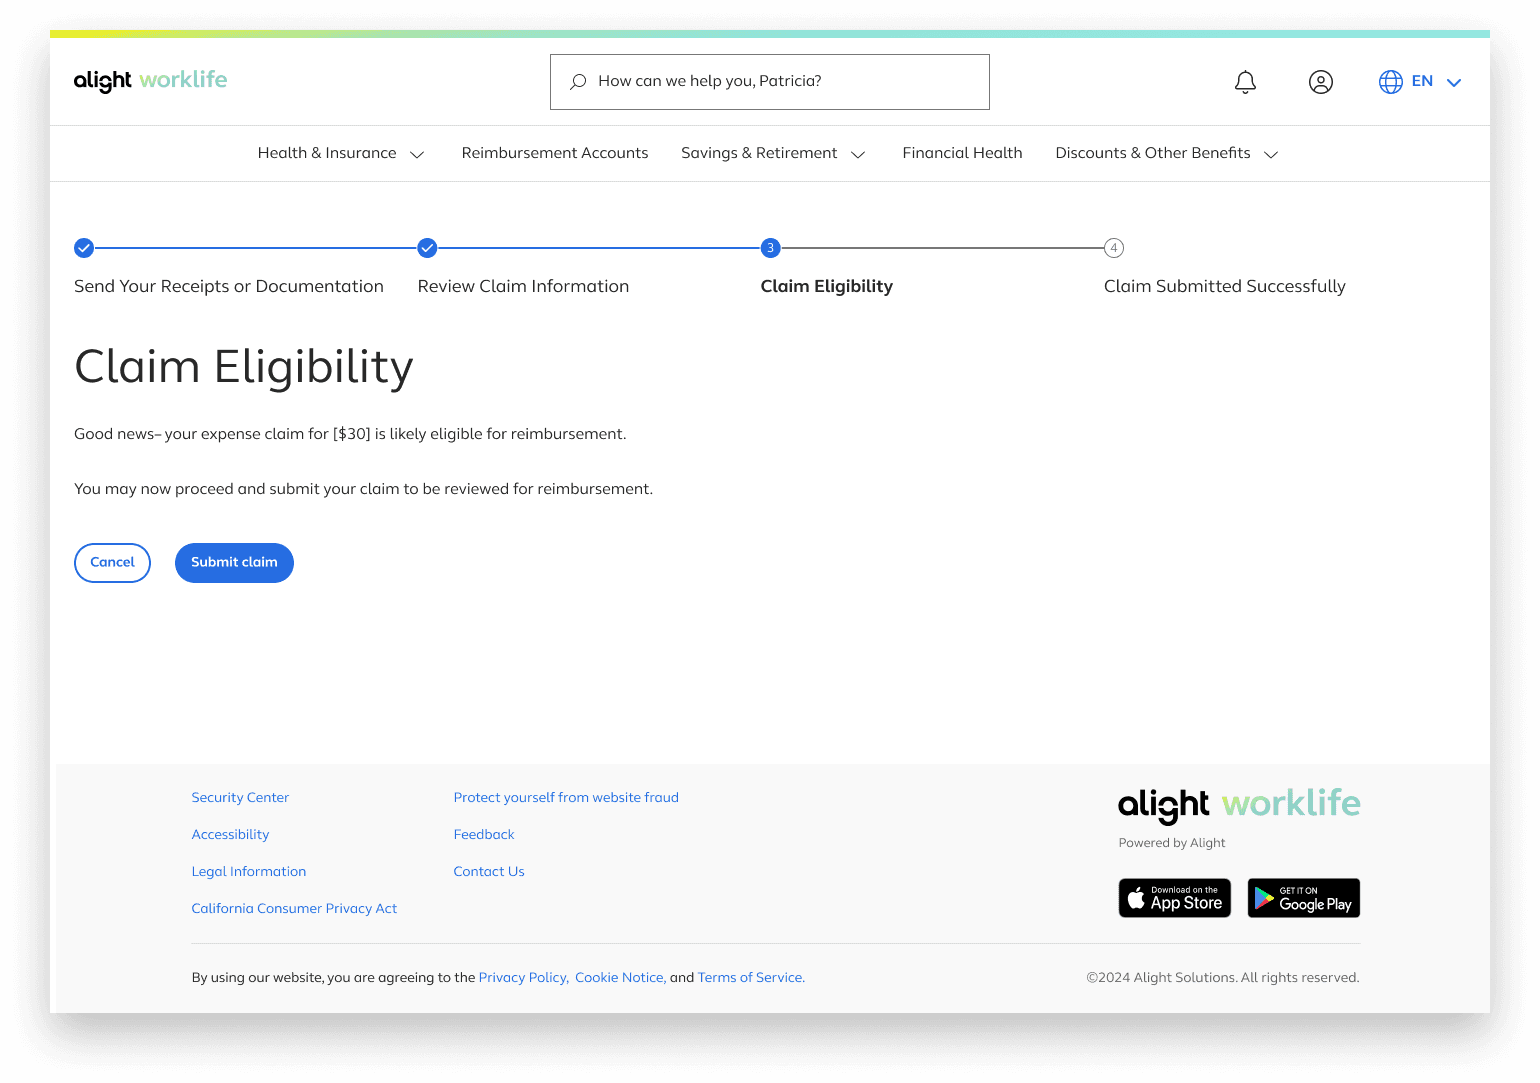Image resolution: width=1540 pixels, height=1083 pixels.
Task: Open the Contact Us link
Action: point(489,872)
